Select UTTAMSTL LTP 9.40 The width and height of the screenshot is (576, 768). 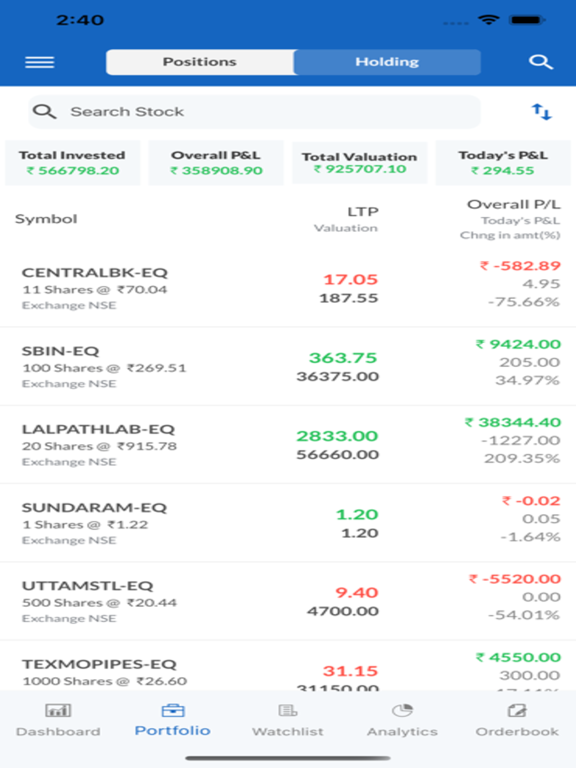click(x=357, y=593)
